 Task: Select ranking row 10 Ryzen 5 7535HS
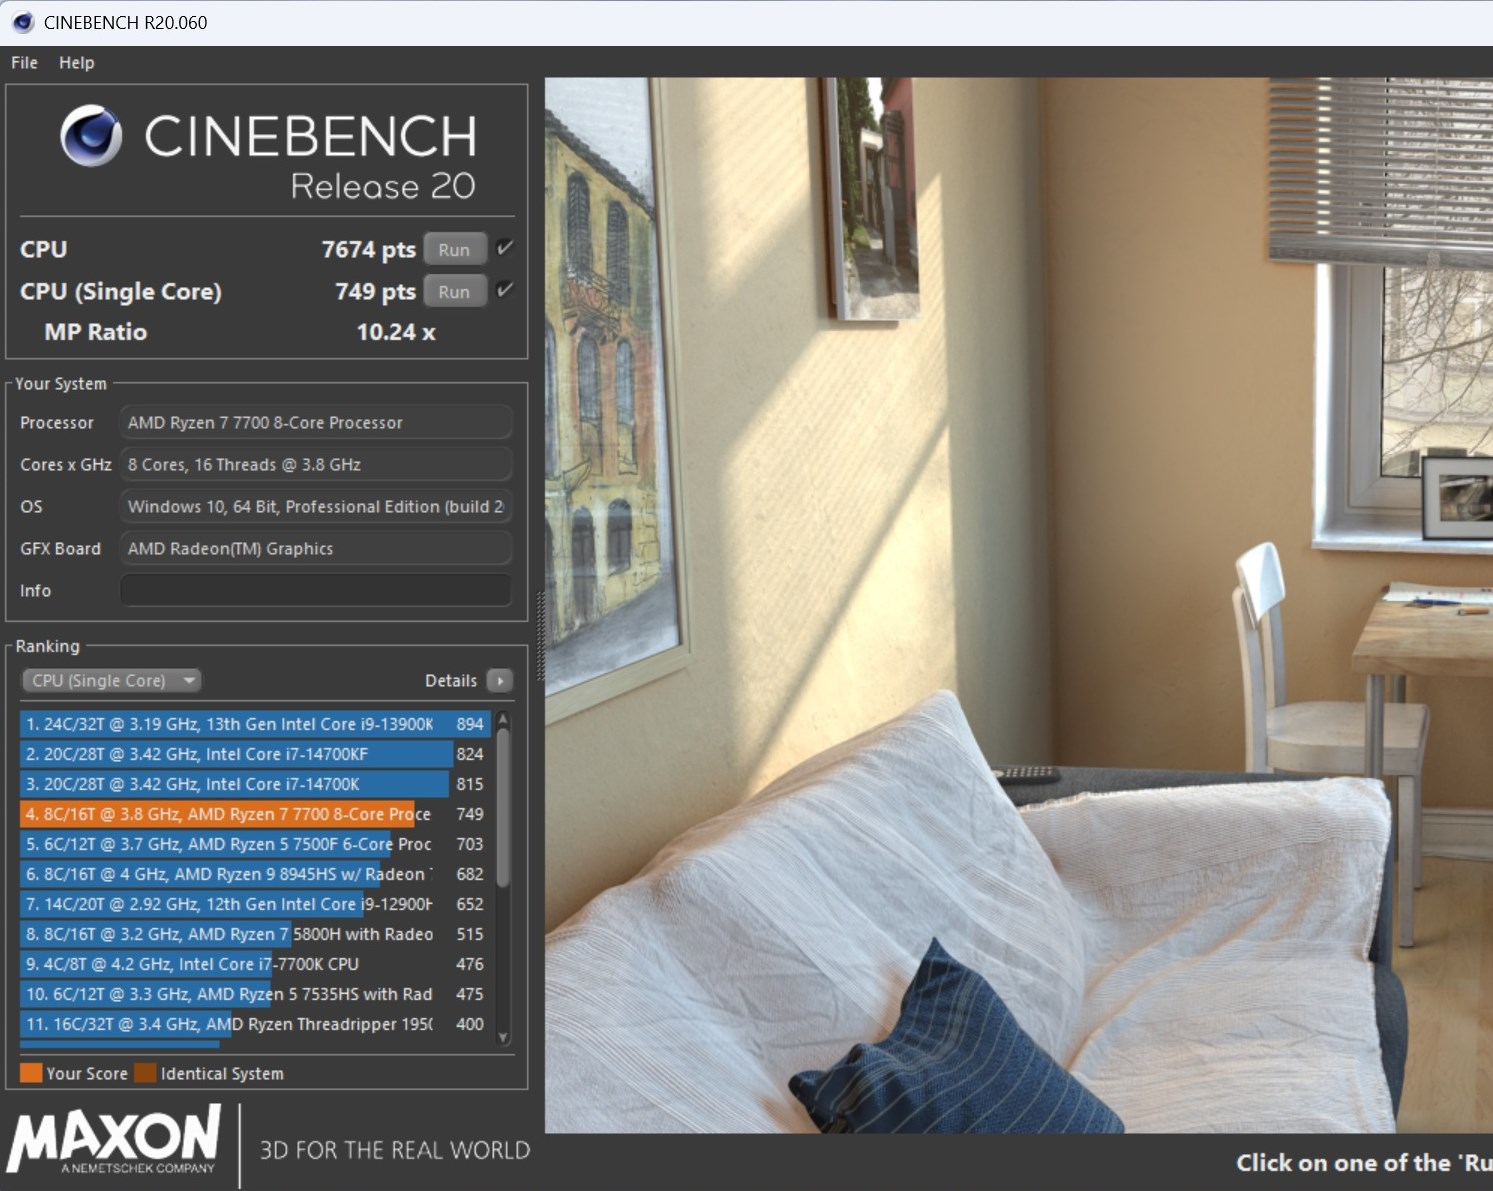[x=255, y=994]
